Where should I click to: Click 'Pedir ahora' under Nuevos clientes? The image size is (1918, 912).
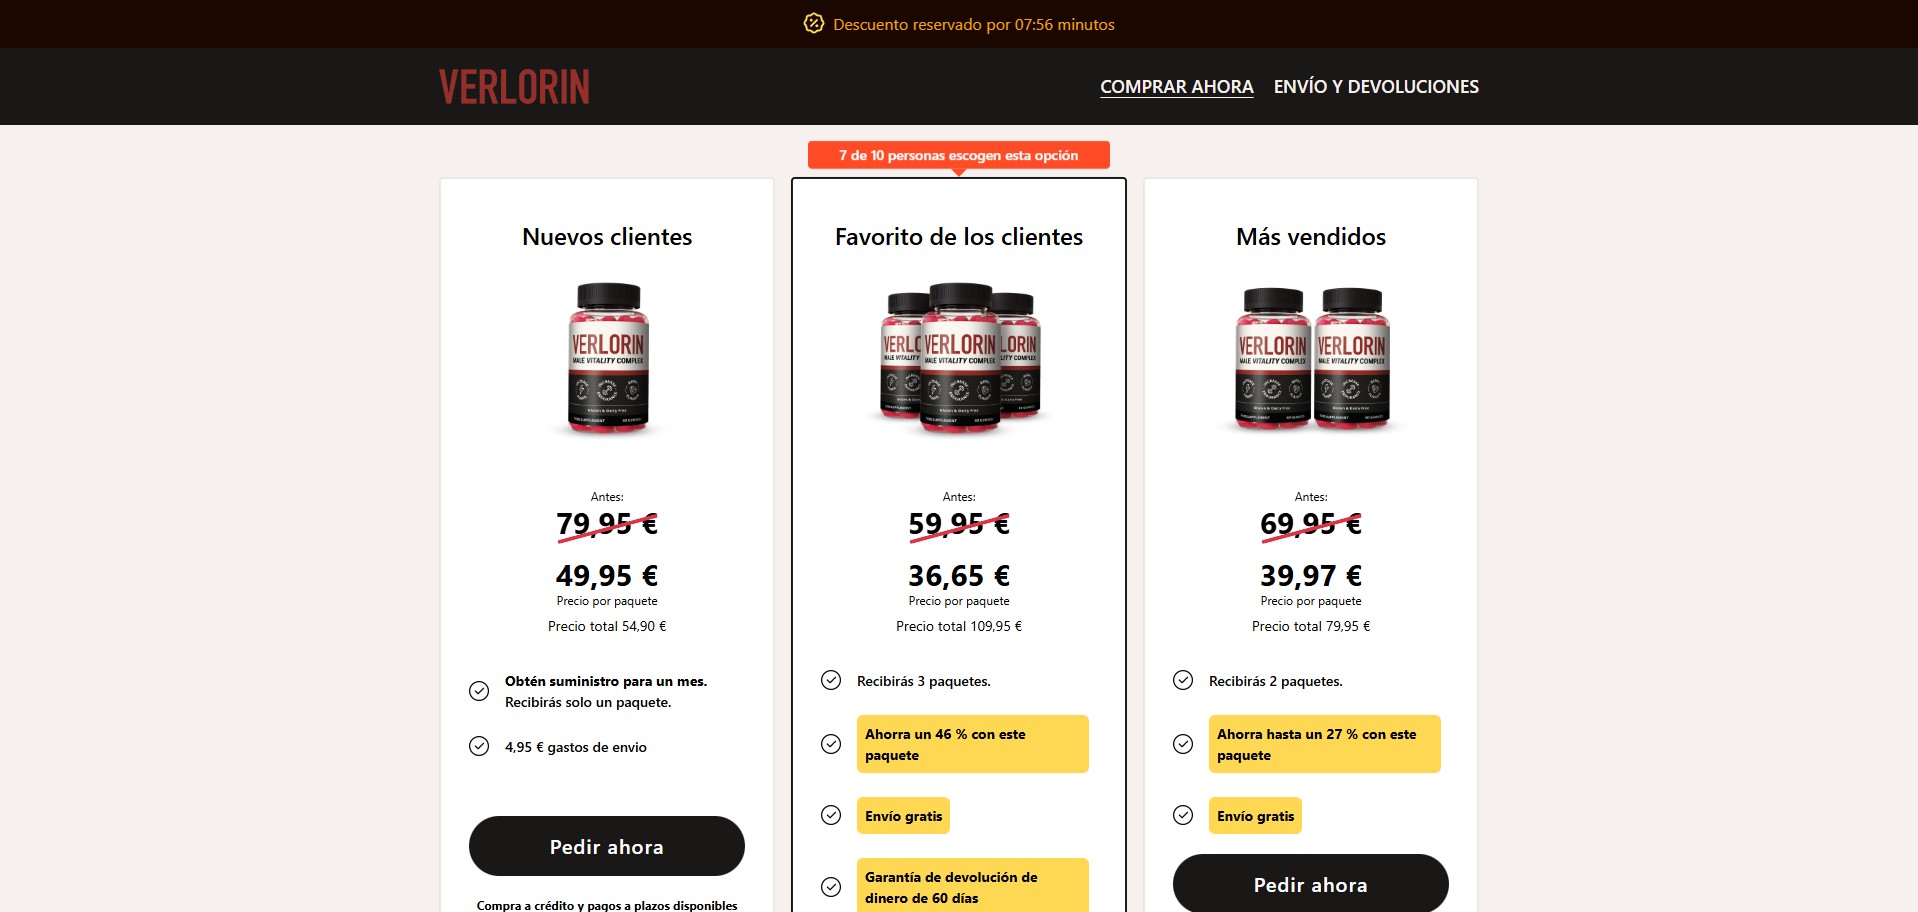(x=607, y=846)
